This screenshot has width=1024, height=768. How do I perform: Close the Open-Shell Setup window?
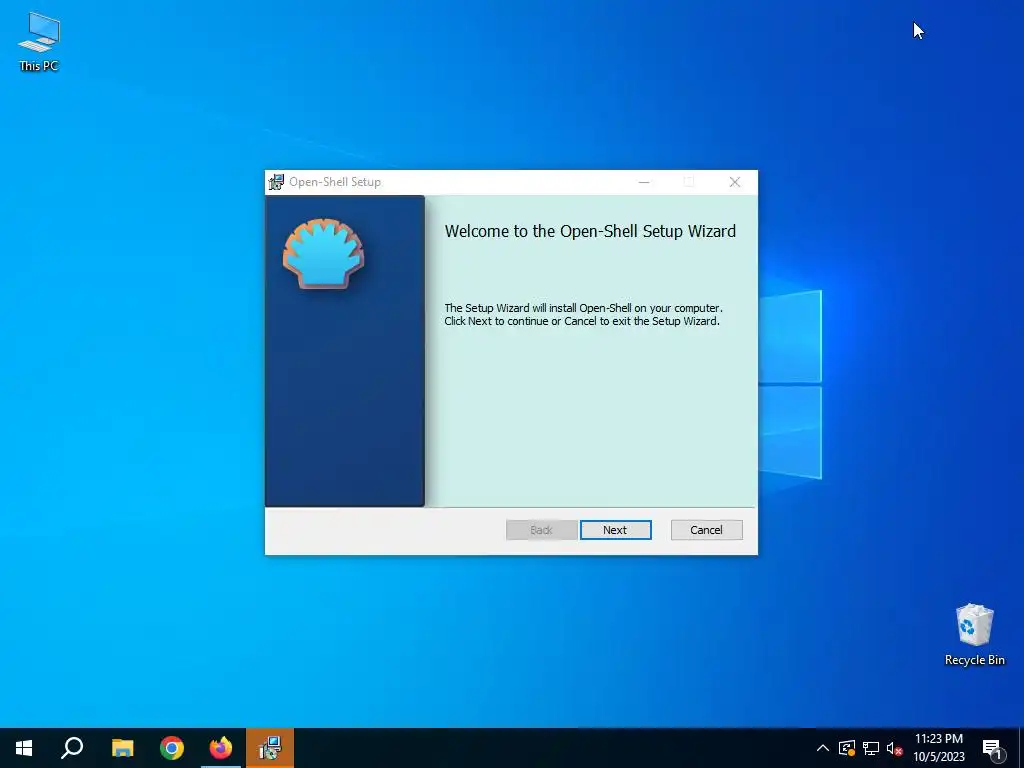point(735,182)
